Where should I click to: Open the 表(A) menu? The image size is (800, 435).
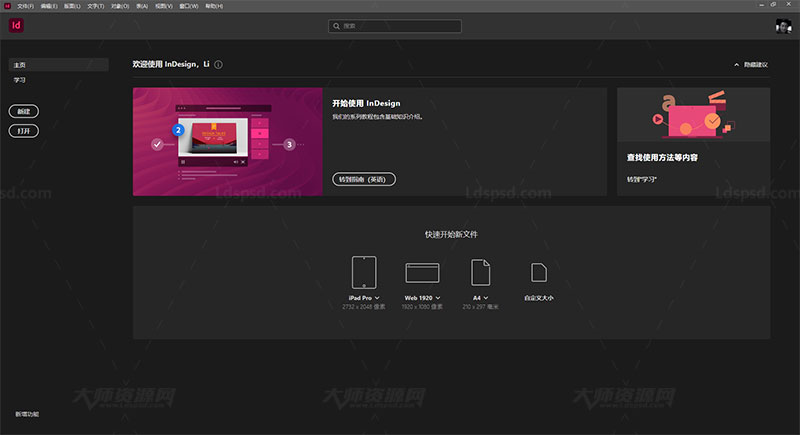[x=142, y=6]
